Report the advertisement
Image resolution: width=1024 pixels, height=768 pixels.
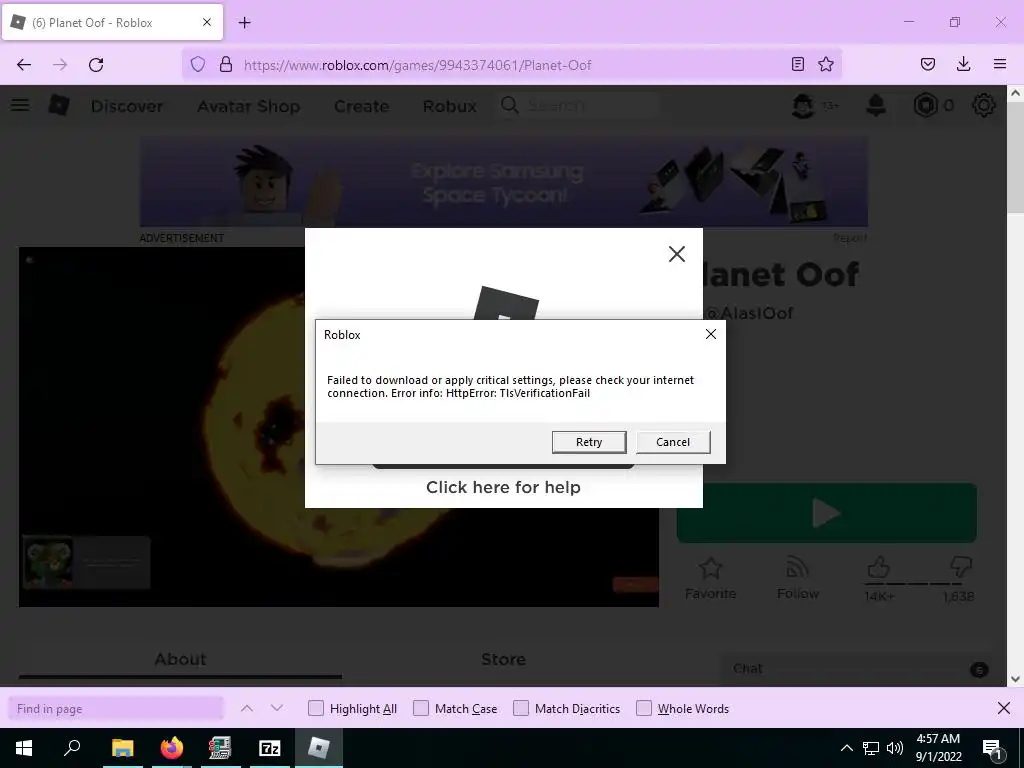click(x=850, y=238)
